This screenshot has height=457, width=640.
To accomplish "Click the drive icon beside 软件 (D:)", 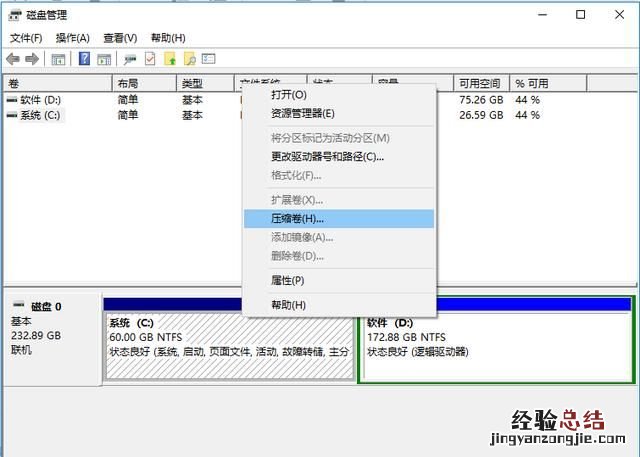I will (12, 100).
